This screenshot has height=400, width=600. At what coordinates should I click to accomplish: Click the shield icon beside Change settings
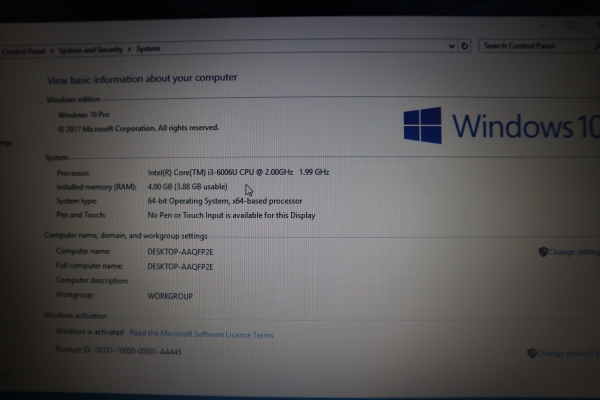[x=543, y=251]
